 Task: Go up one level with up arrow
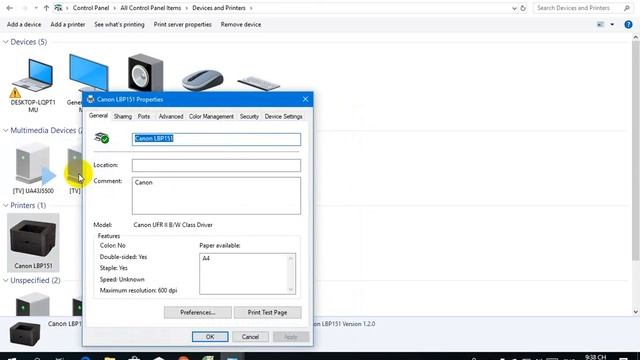point(46,8)
